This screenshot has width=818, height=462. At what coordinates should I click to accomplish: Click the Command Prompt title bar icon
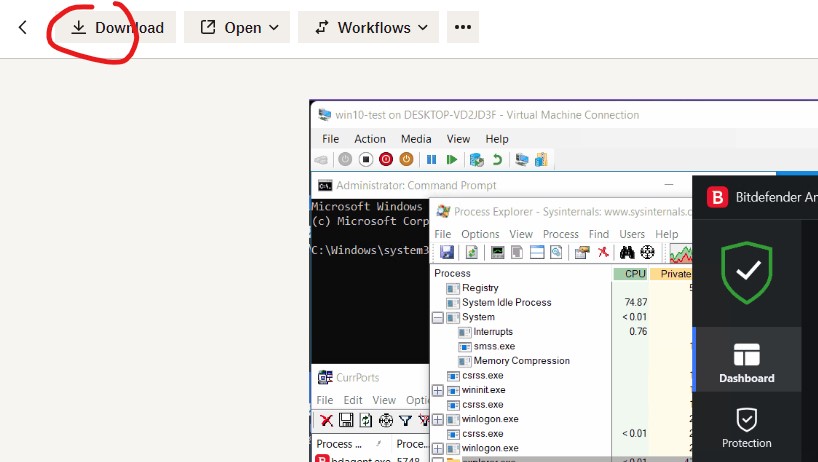pos(325,186)
